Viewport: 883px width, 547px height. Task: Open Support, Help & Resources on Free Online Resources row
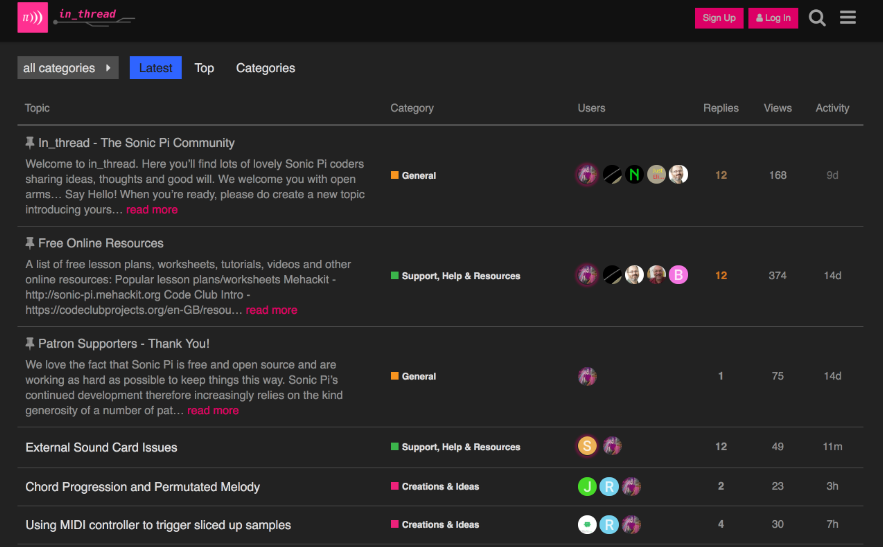(456, 275)
